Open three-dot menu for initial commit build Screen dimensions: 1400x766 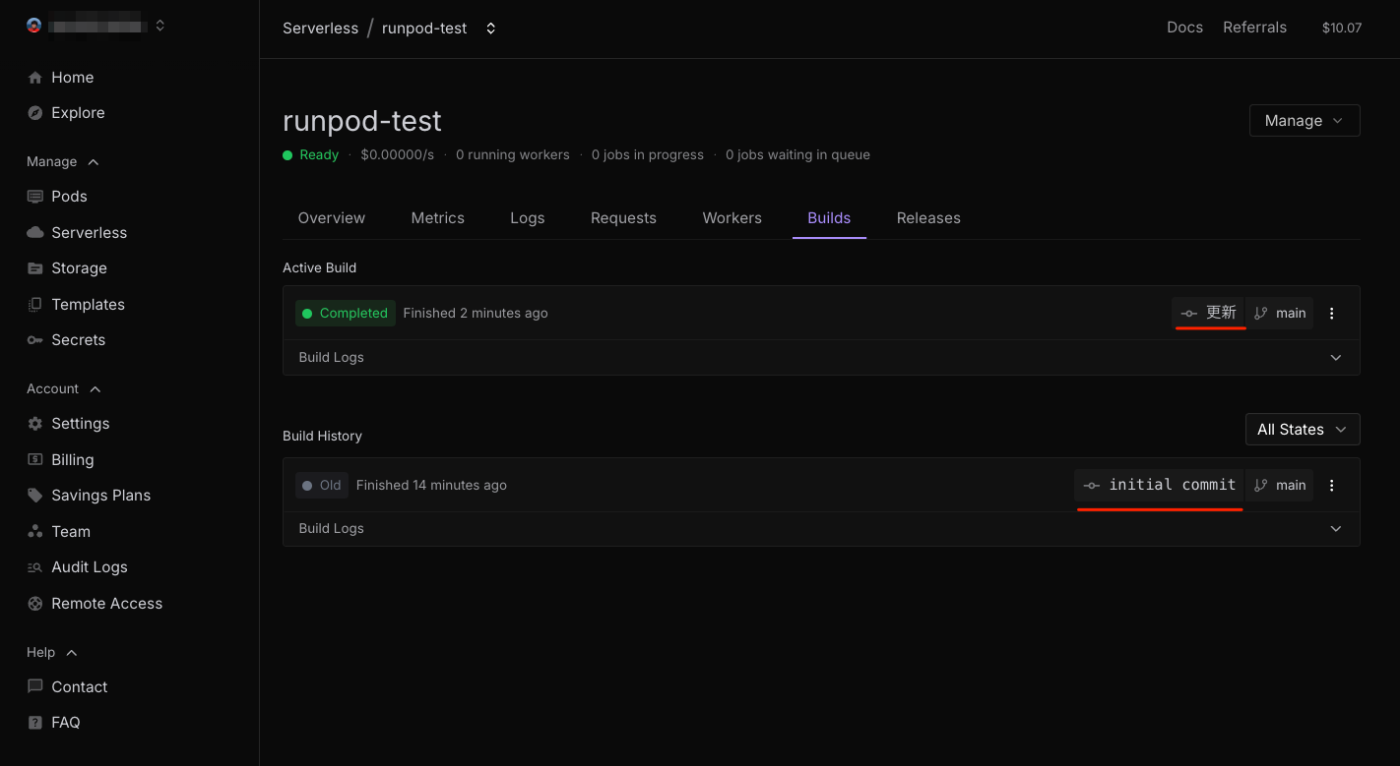point(1331,485)
